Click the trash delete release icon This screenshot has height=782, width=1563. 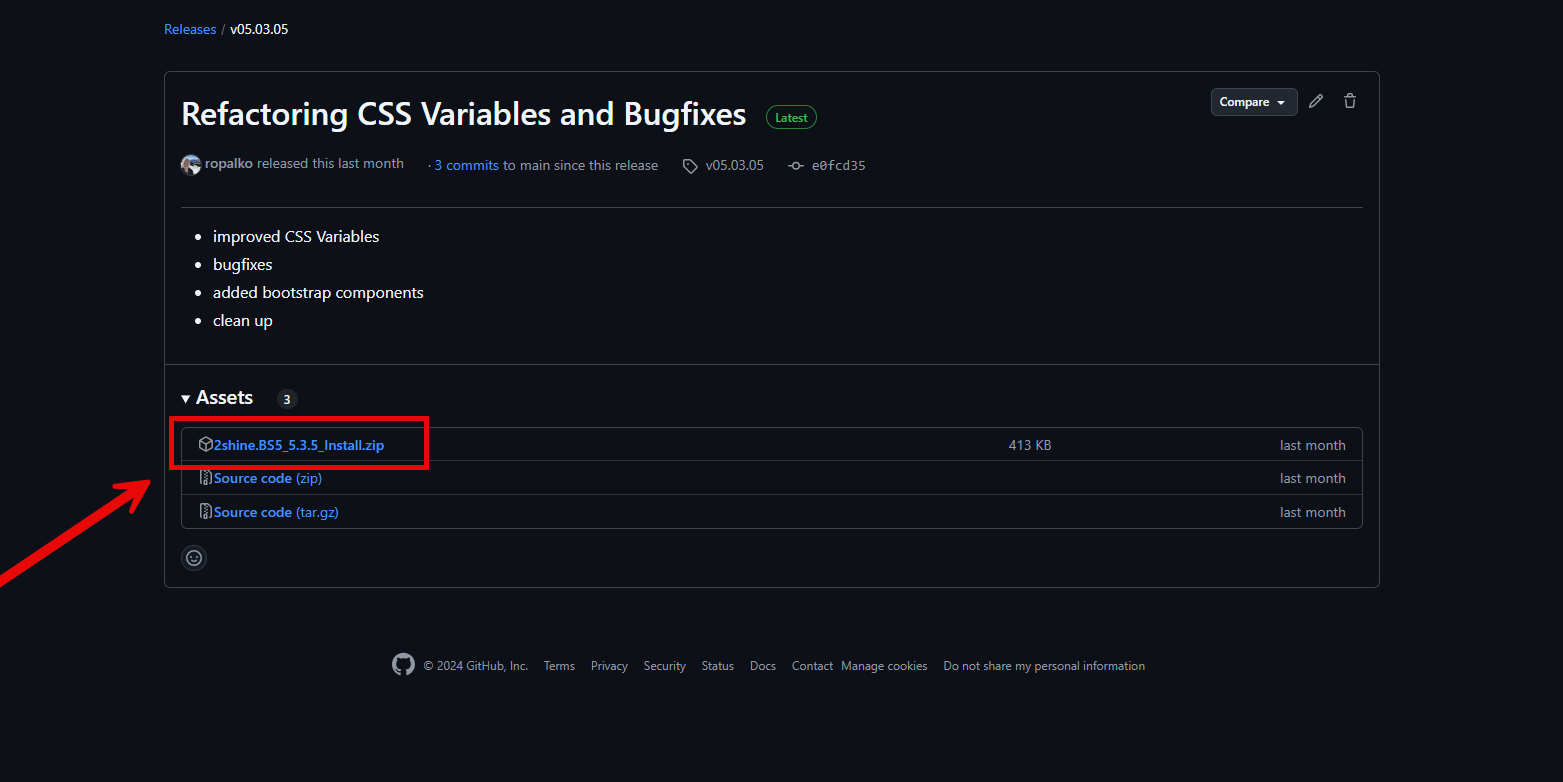(1350, 101)
